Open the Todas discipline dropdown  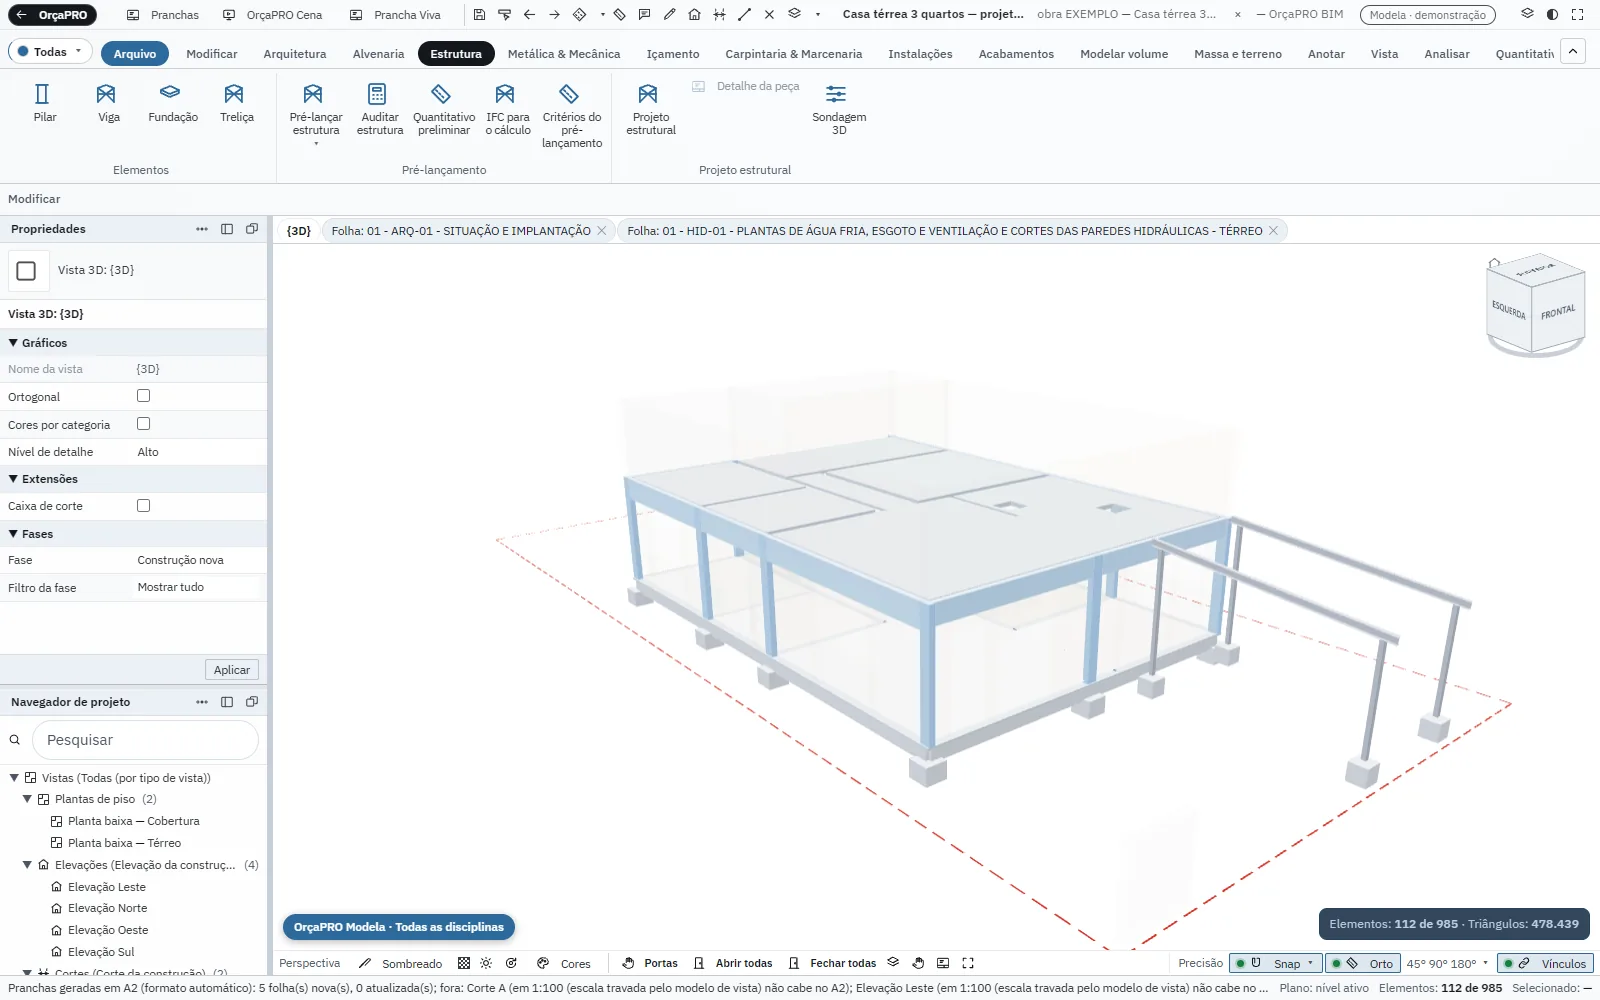50,52
